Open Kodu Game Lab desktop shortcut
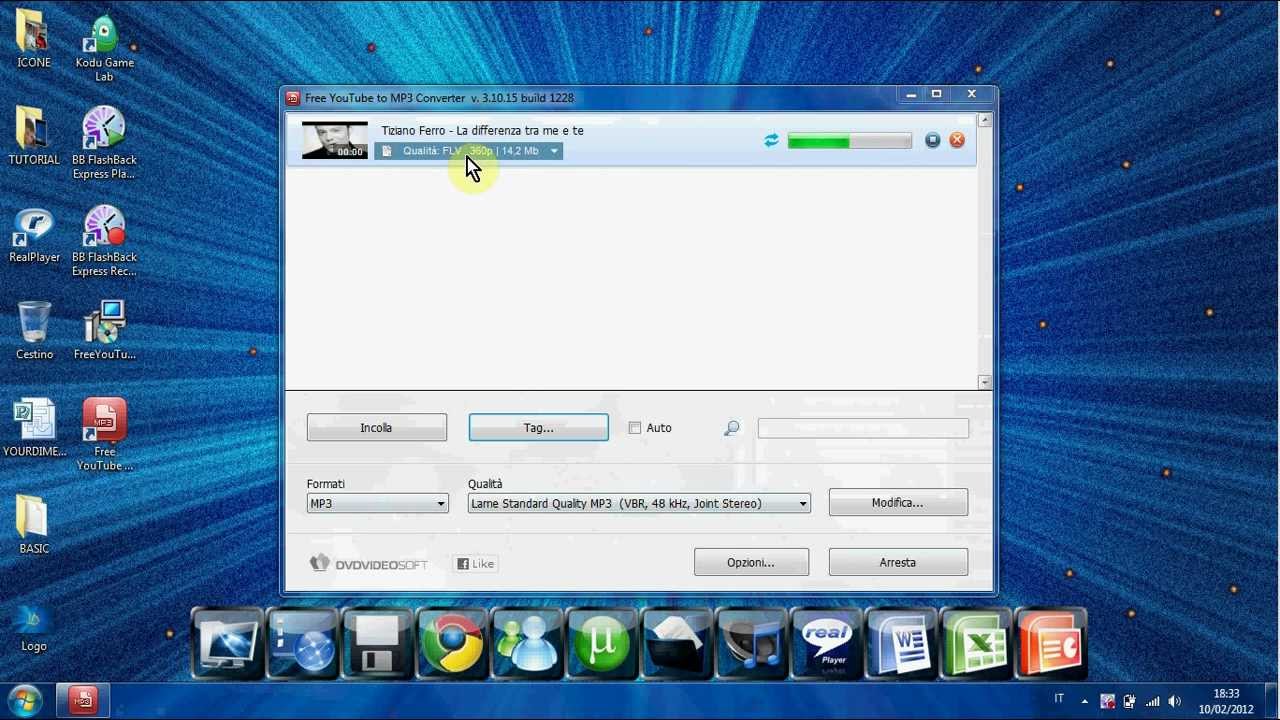 click(104, 47)
